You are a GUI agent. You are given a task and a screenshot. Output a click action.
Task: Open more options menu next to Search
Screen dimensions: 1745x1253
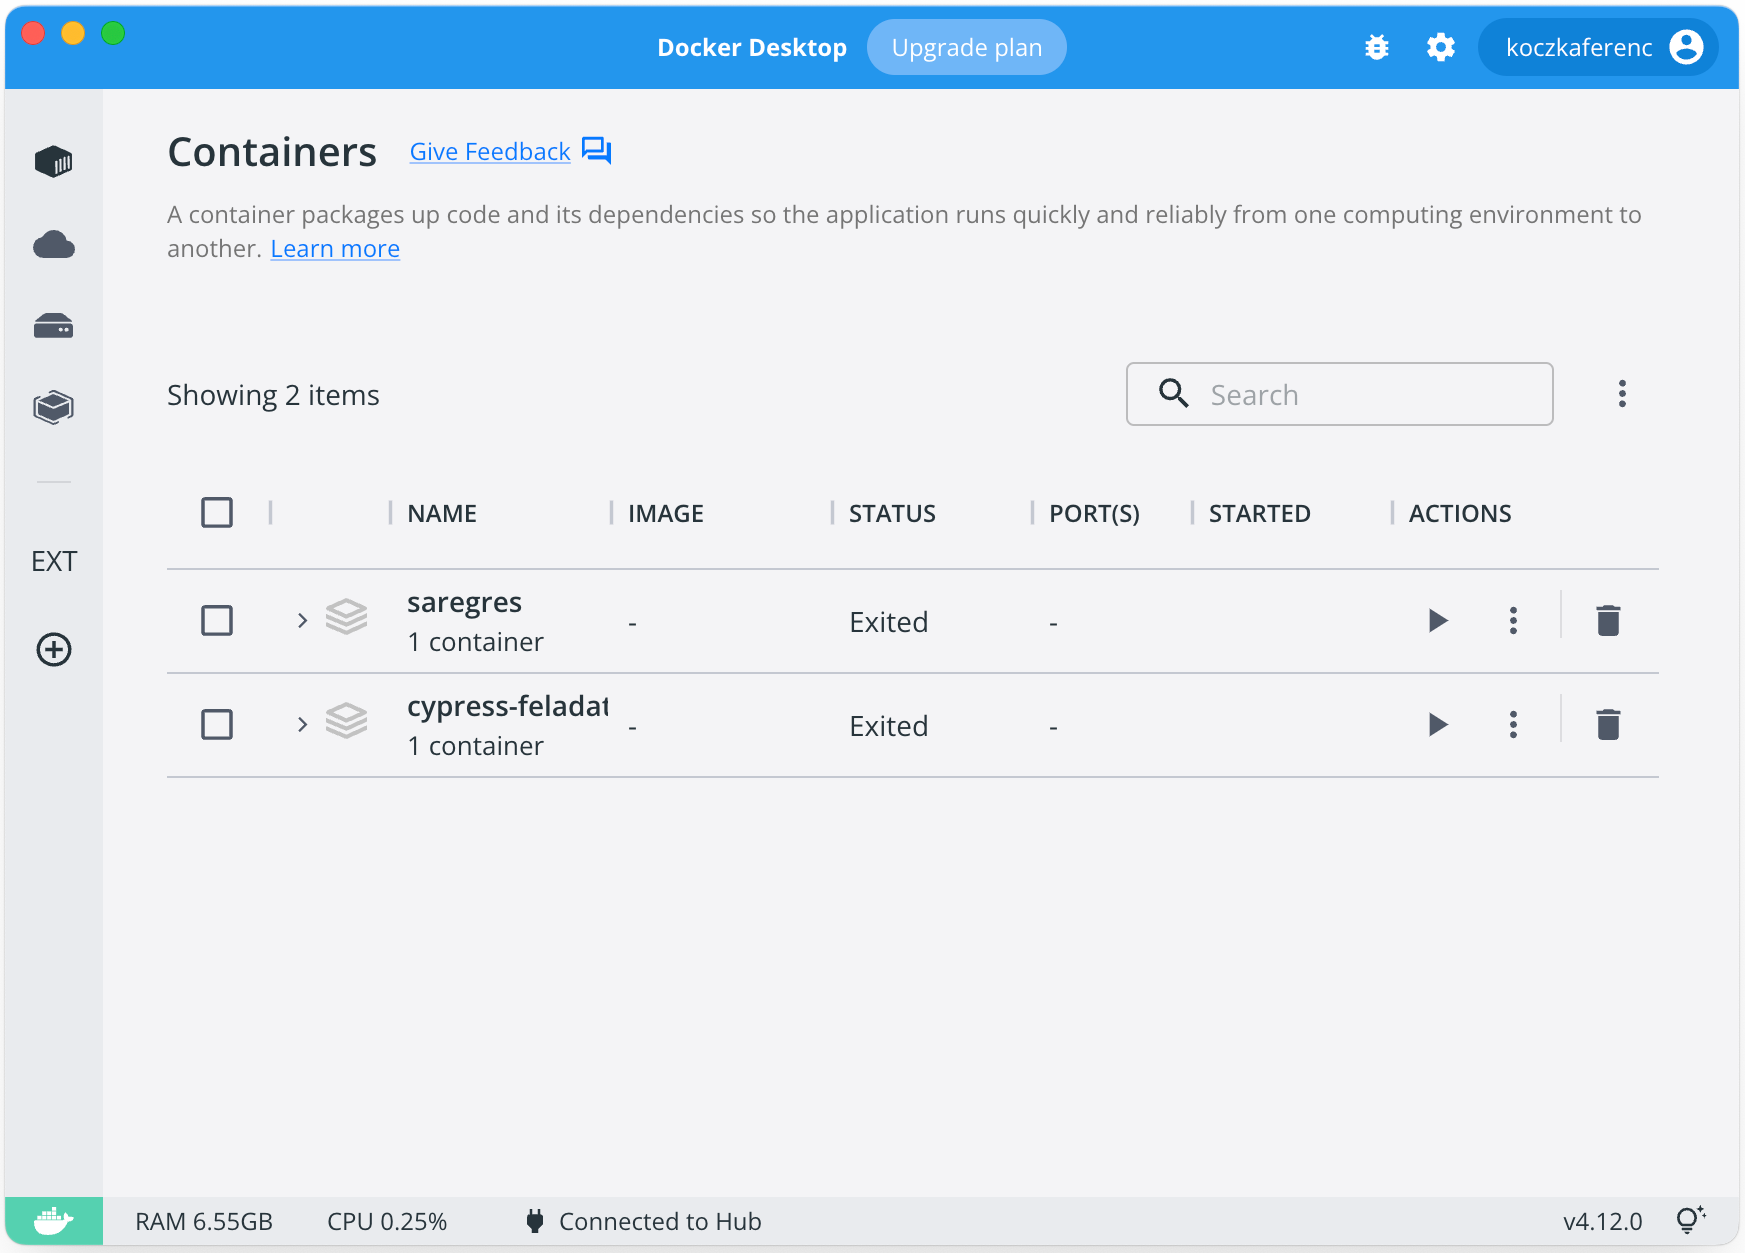pos(1622,394)
